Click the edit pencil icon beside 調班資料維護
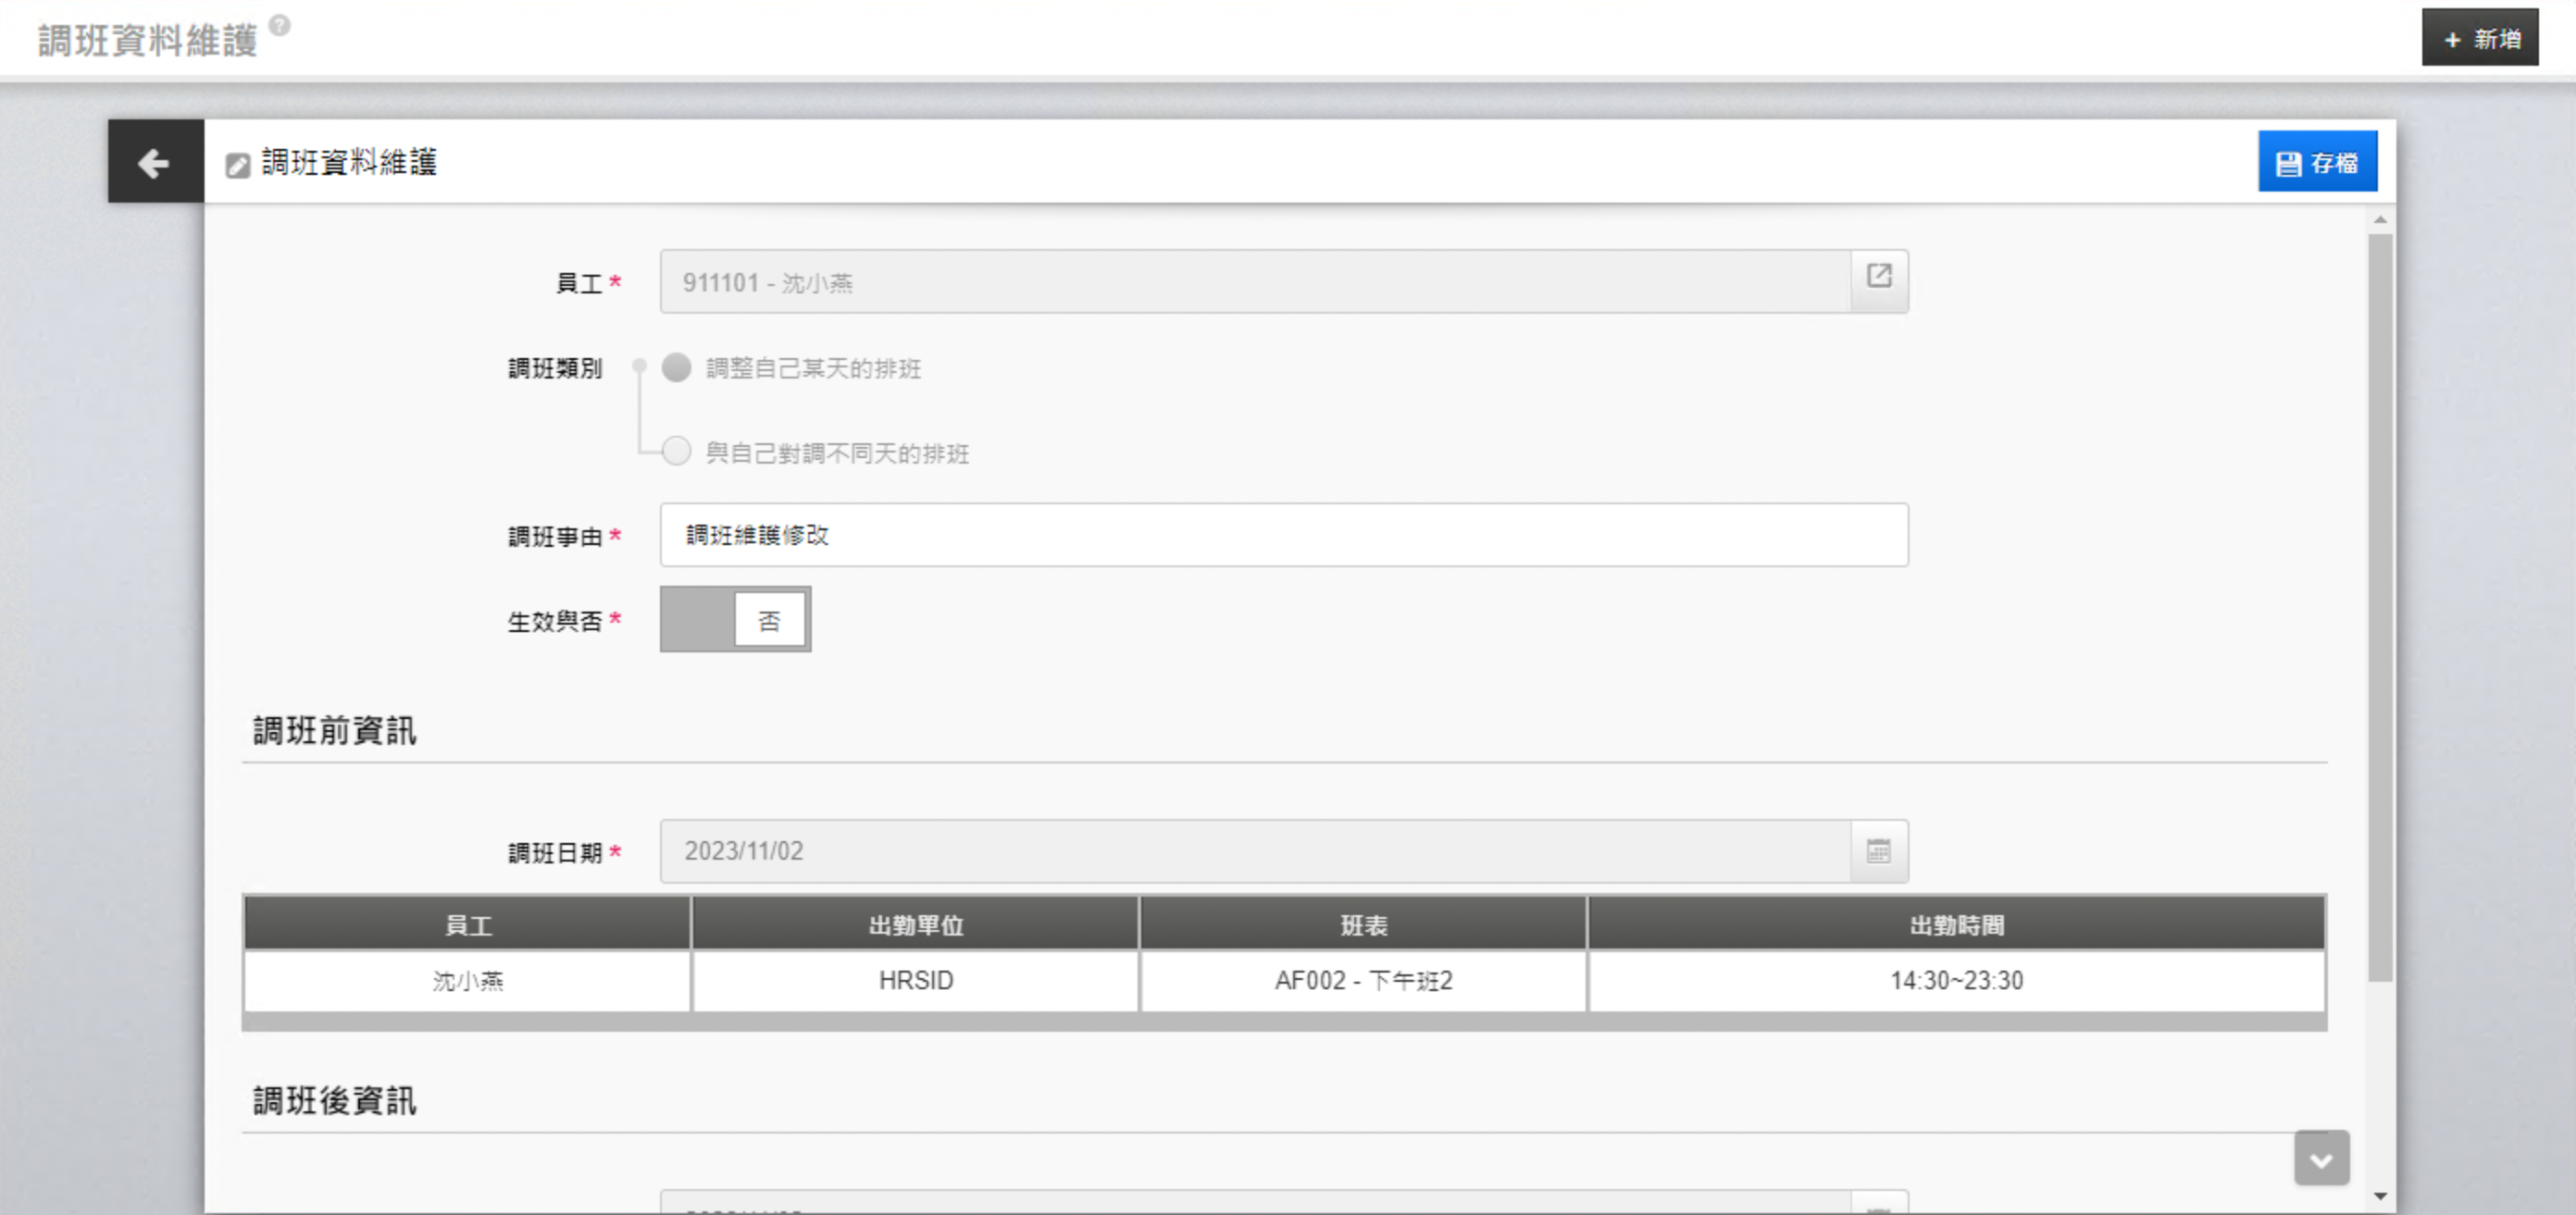 click(237, 165)
